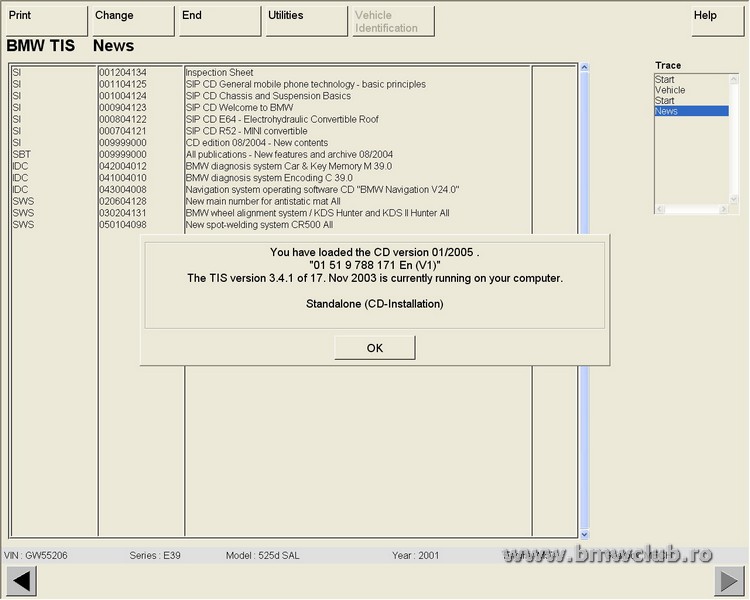The width and height of the screenshot is (750, 600).
Task: Open SIP CD Welcome to BMW item
Action: coord(239,108)
